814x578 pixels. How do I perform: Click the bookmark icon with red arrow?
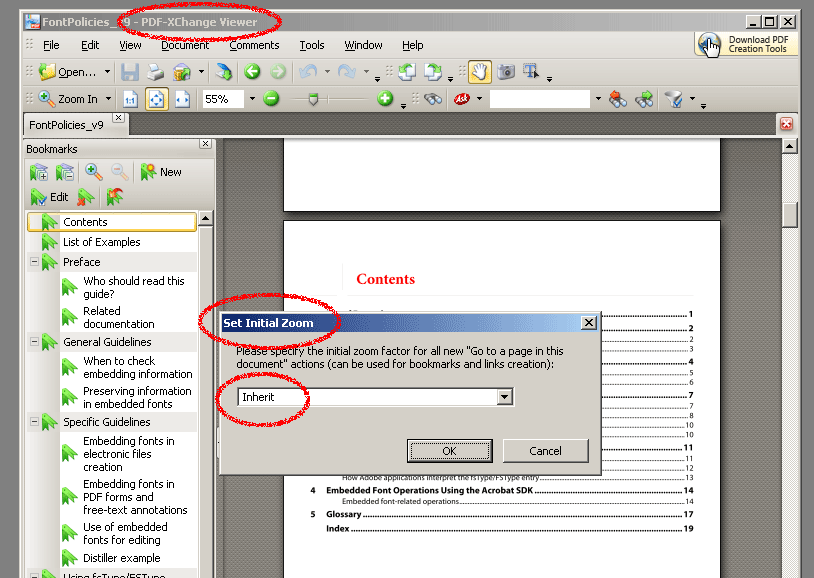tap(115, 197)
